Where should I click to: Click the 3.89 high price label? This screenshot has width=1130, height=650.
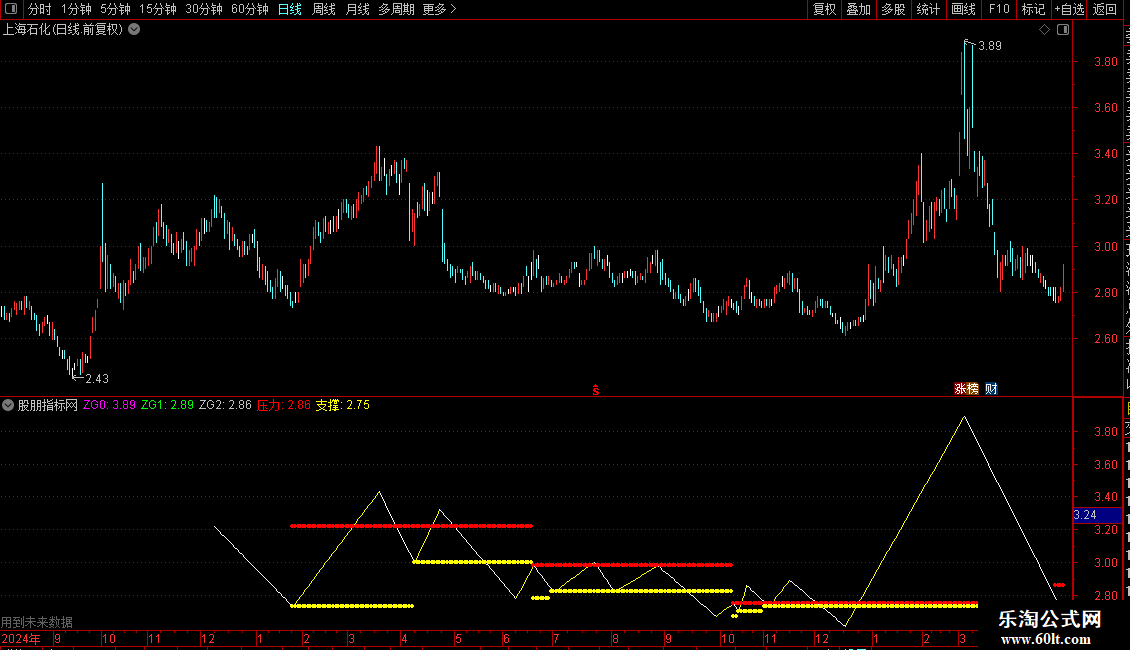point(990,45)
